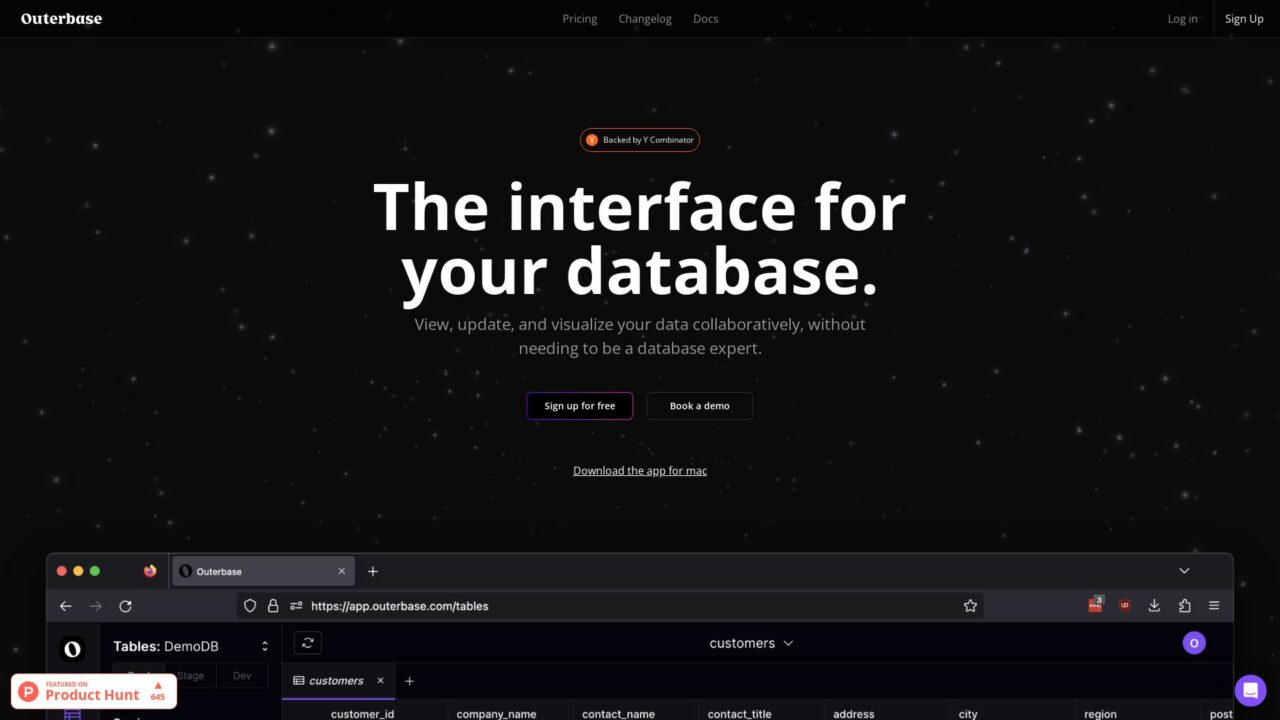1280x720 pixels.
Task: Bookmark the page with the star icon
Action: coord(970,605)
